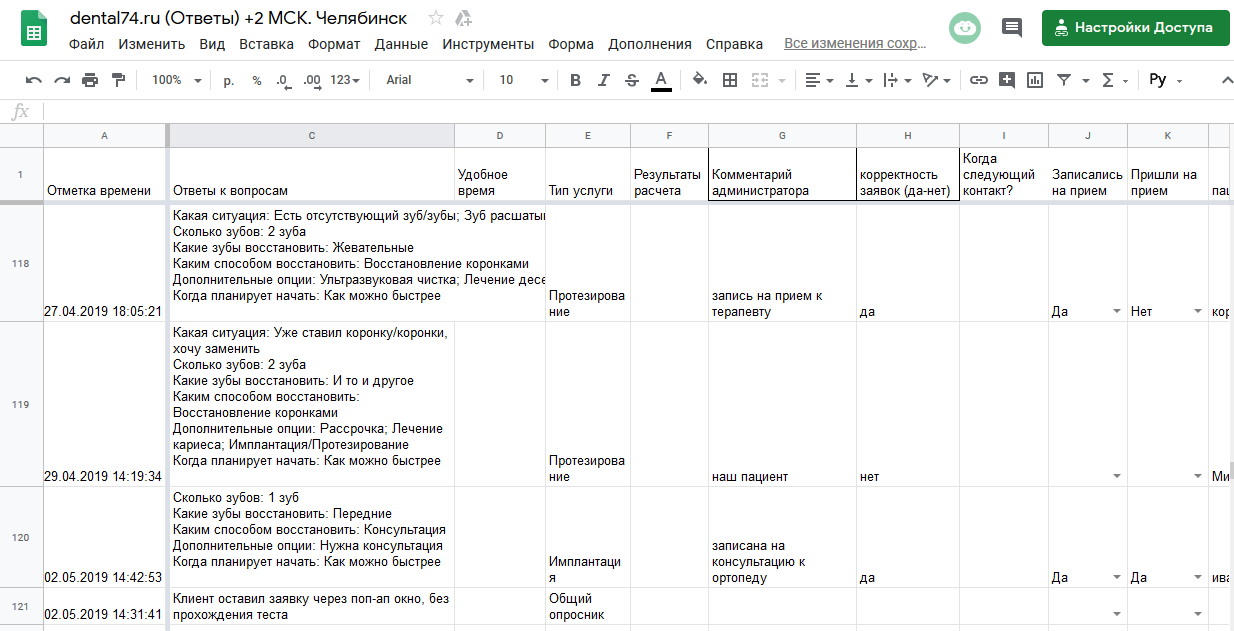Open the comments history icon
This screenshot has height=631, width=1234.
coord(1012,28)
